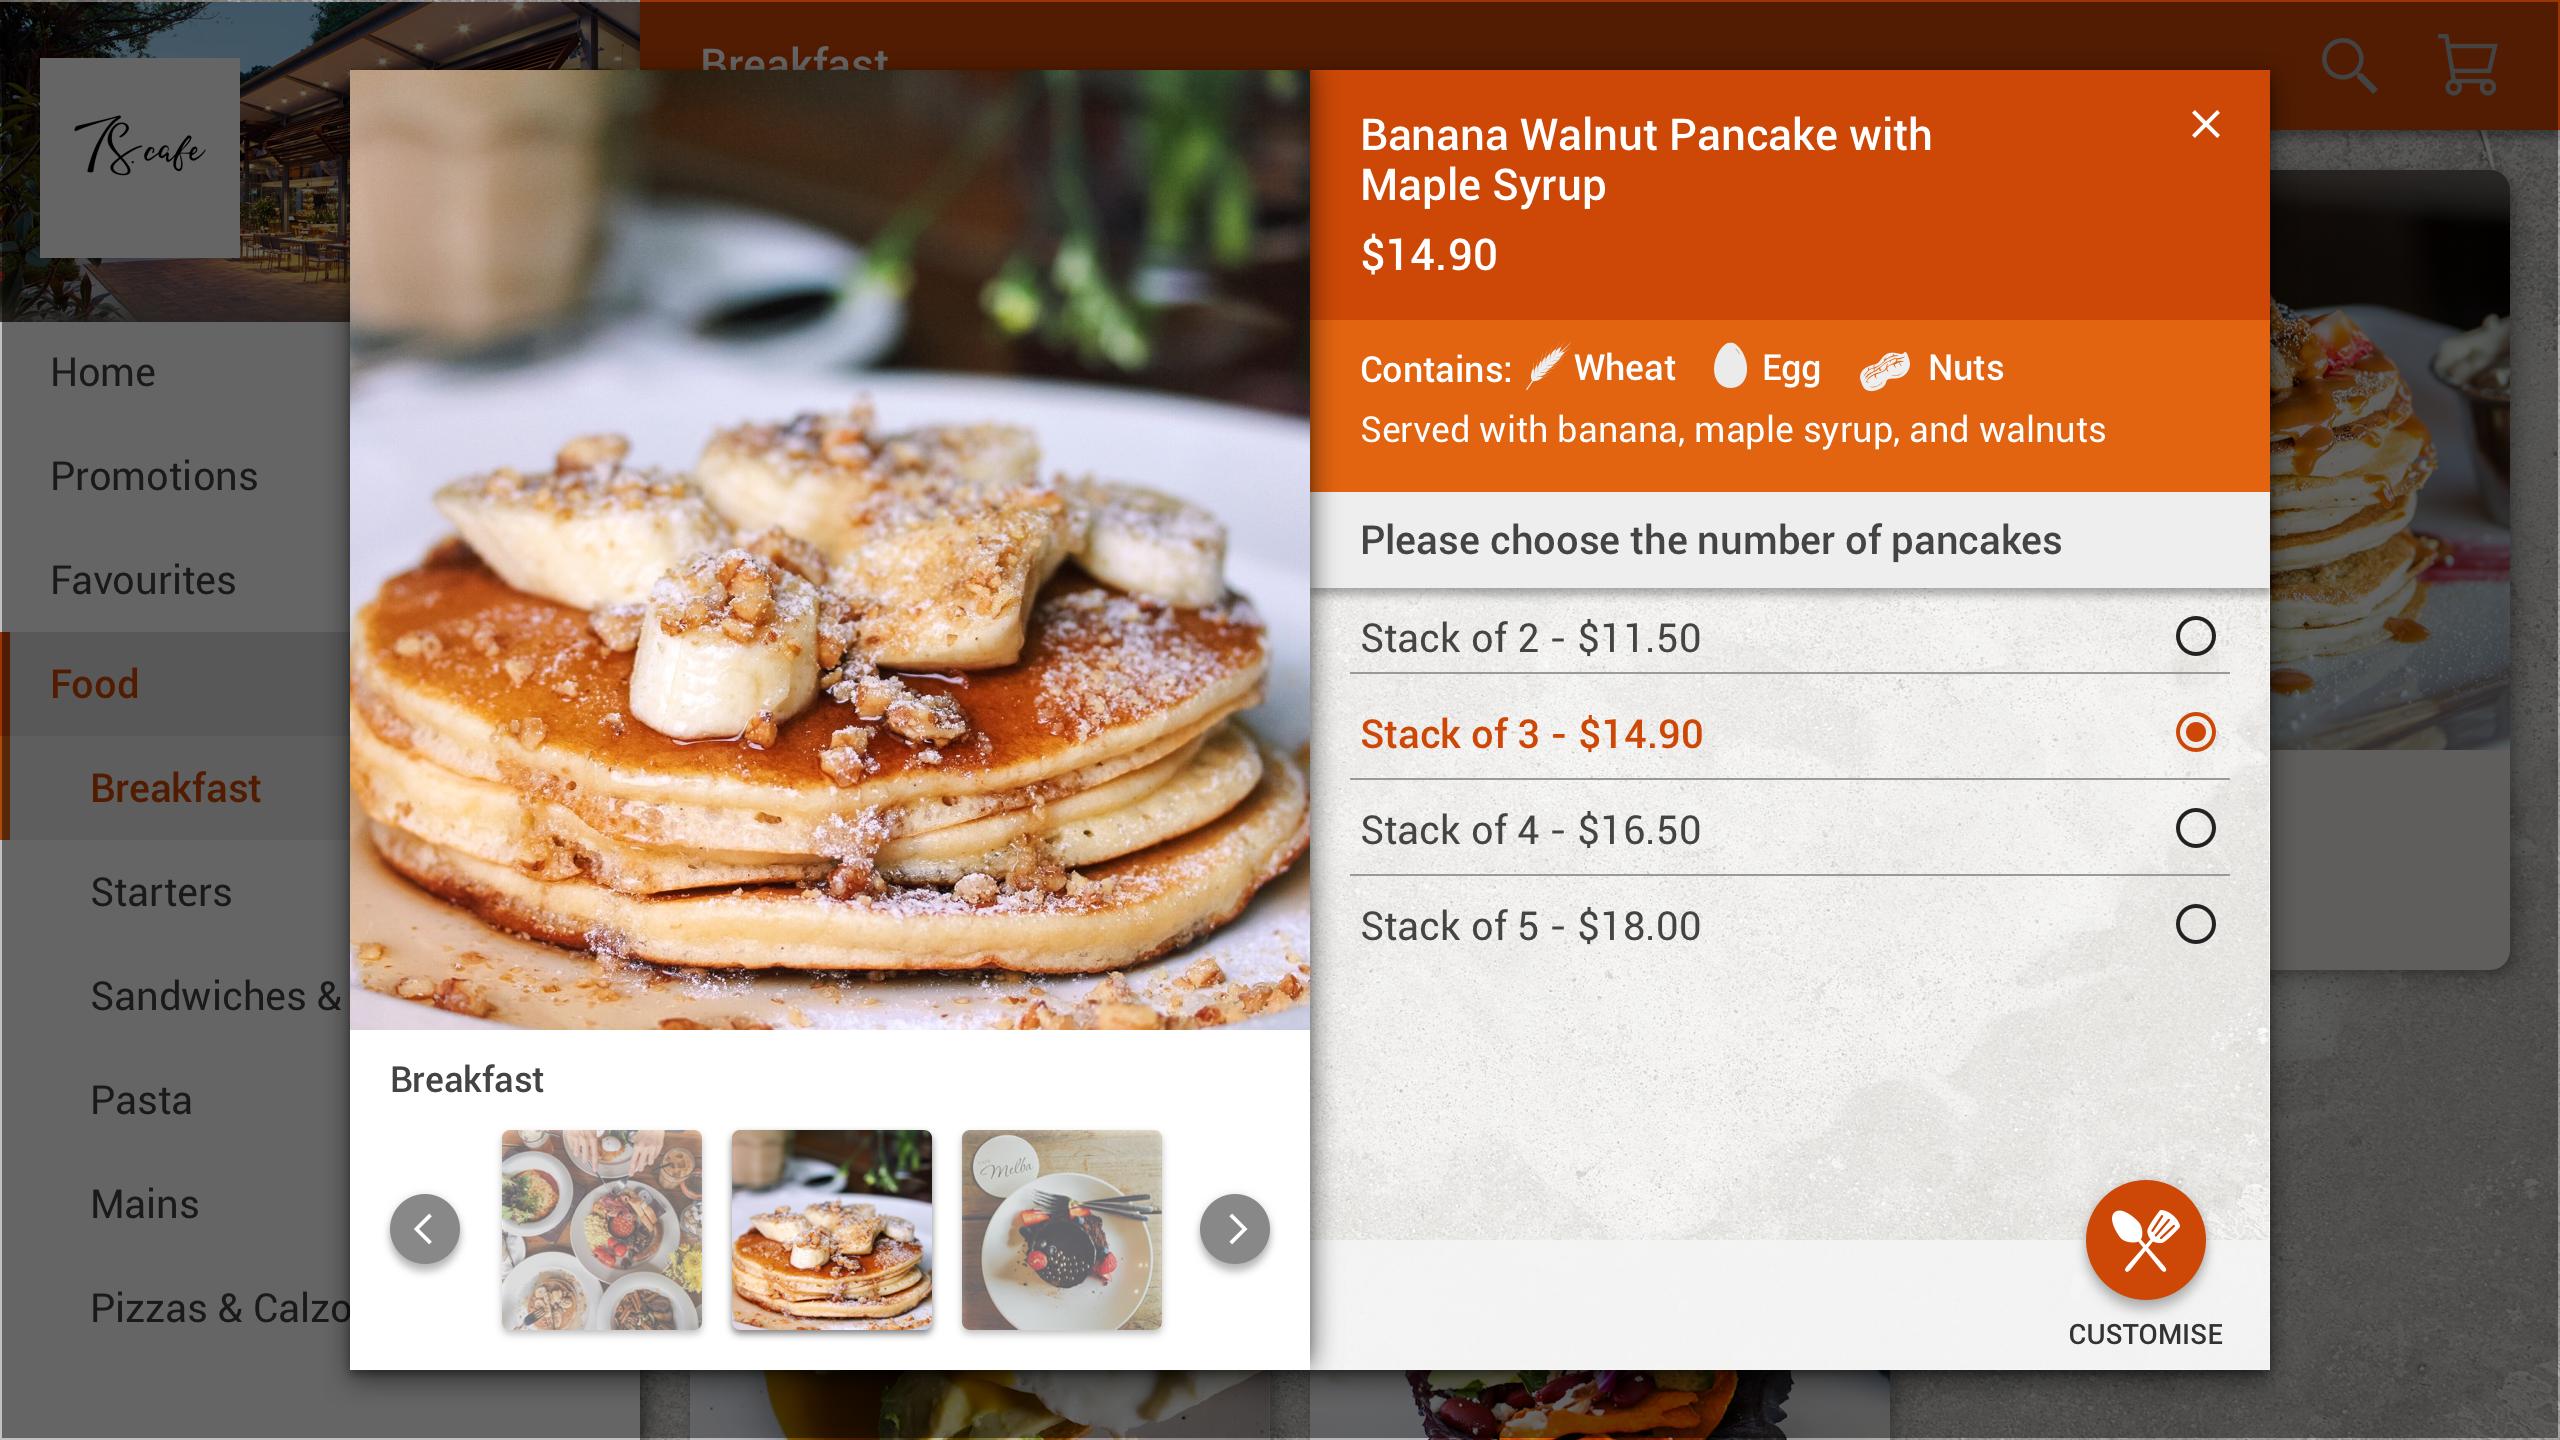Viewport: 2560px width, 1440px height.
Task: Click the Nuts allergen icon
Action: coord(1885,370)
